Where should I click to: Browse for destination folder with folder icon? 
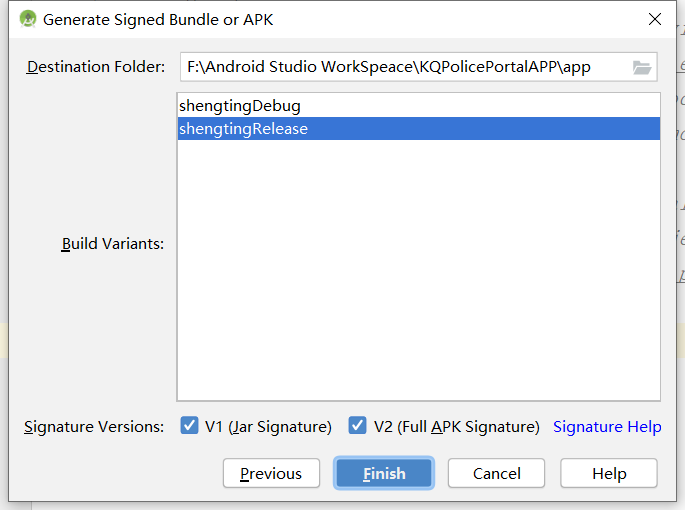pos(642,67)
